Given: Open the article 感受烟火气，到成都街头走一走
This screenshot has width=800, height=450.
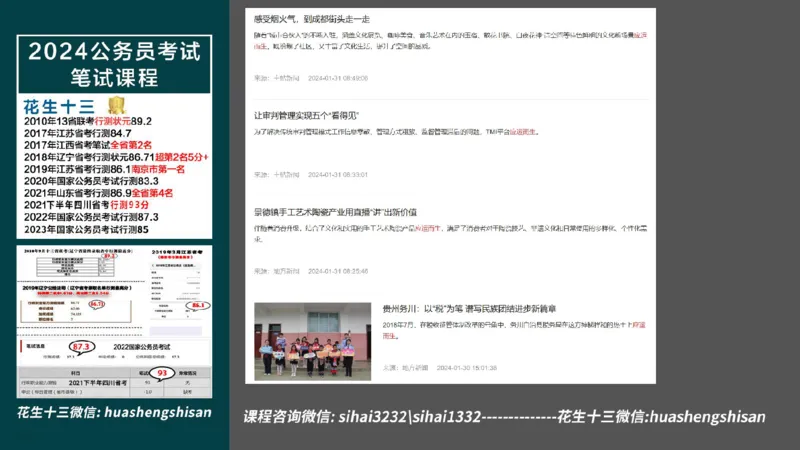Looking at the screenshot, I should pos(312,19).
